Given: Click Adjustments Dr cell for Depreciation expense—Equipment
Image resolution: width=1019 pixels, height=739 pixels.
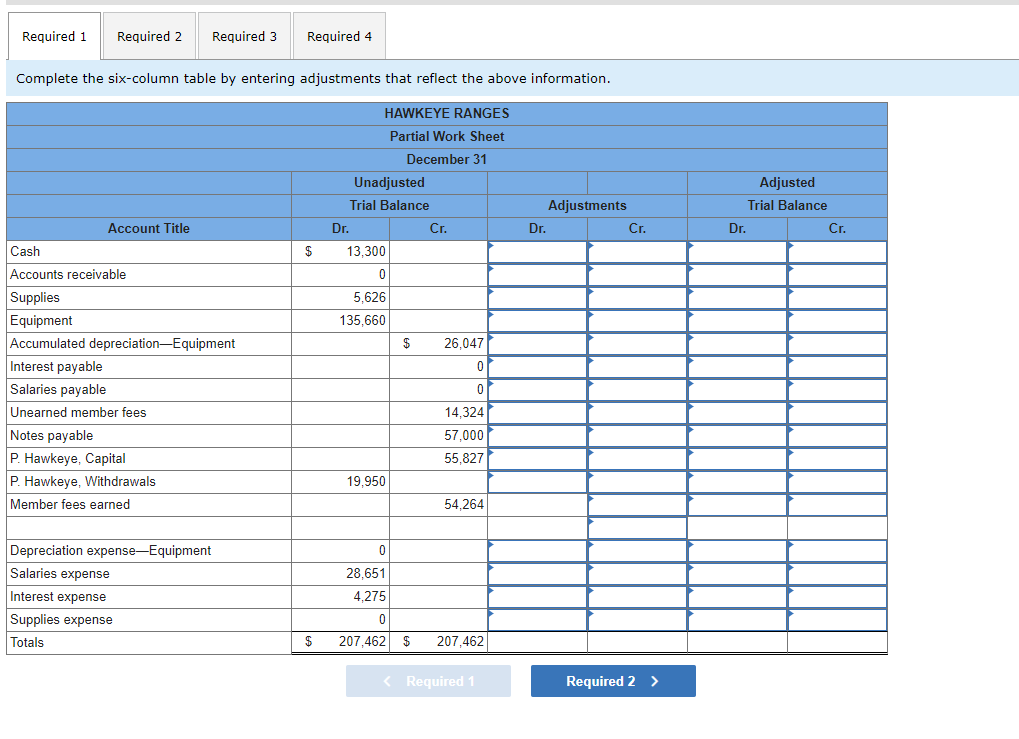Looking at the screenshot, I should (x=537, y=551).
